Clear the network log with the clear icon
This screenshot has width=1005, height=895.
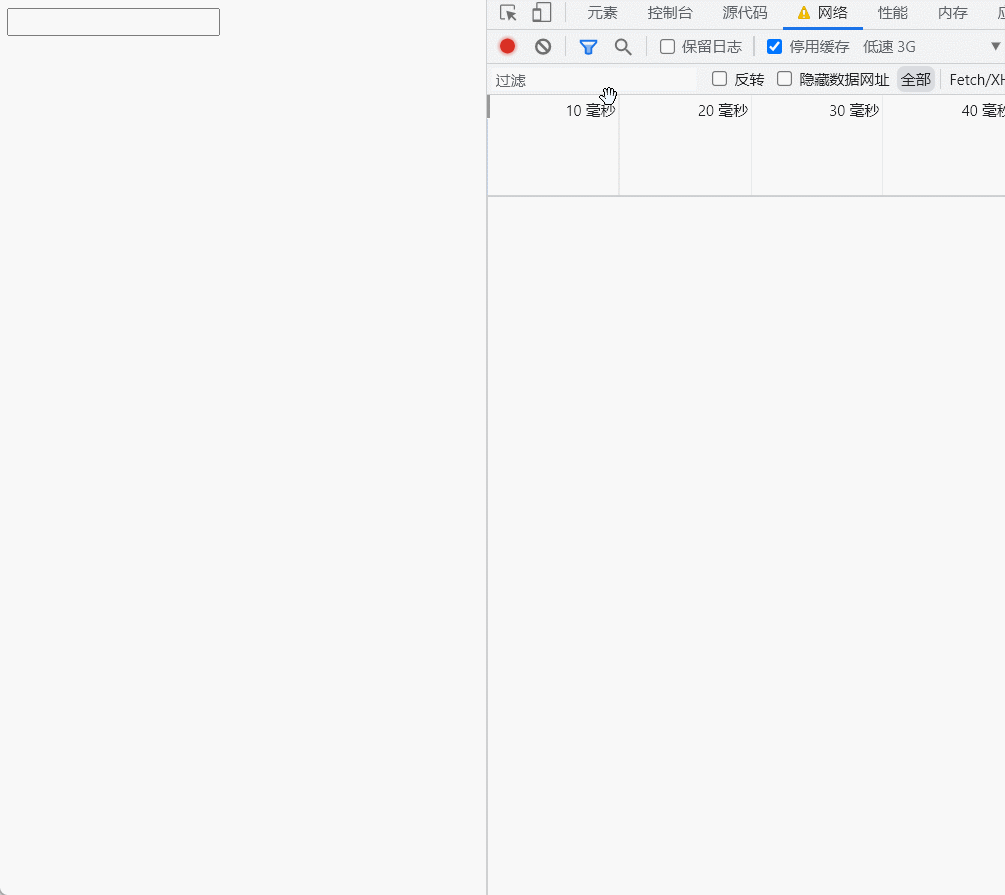point(541,46)
